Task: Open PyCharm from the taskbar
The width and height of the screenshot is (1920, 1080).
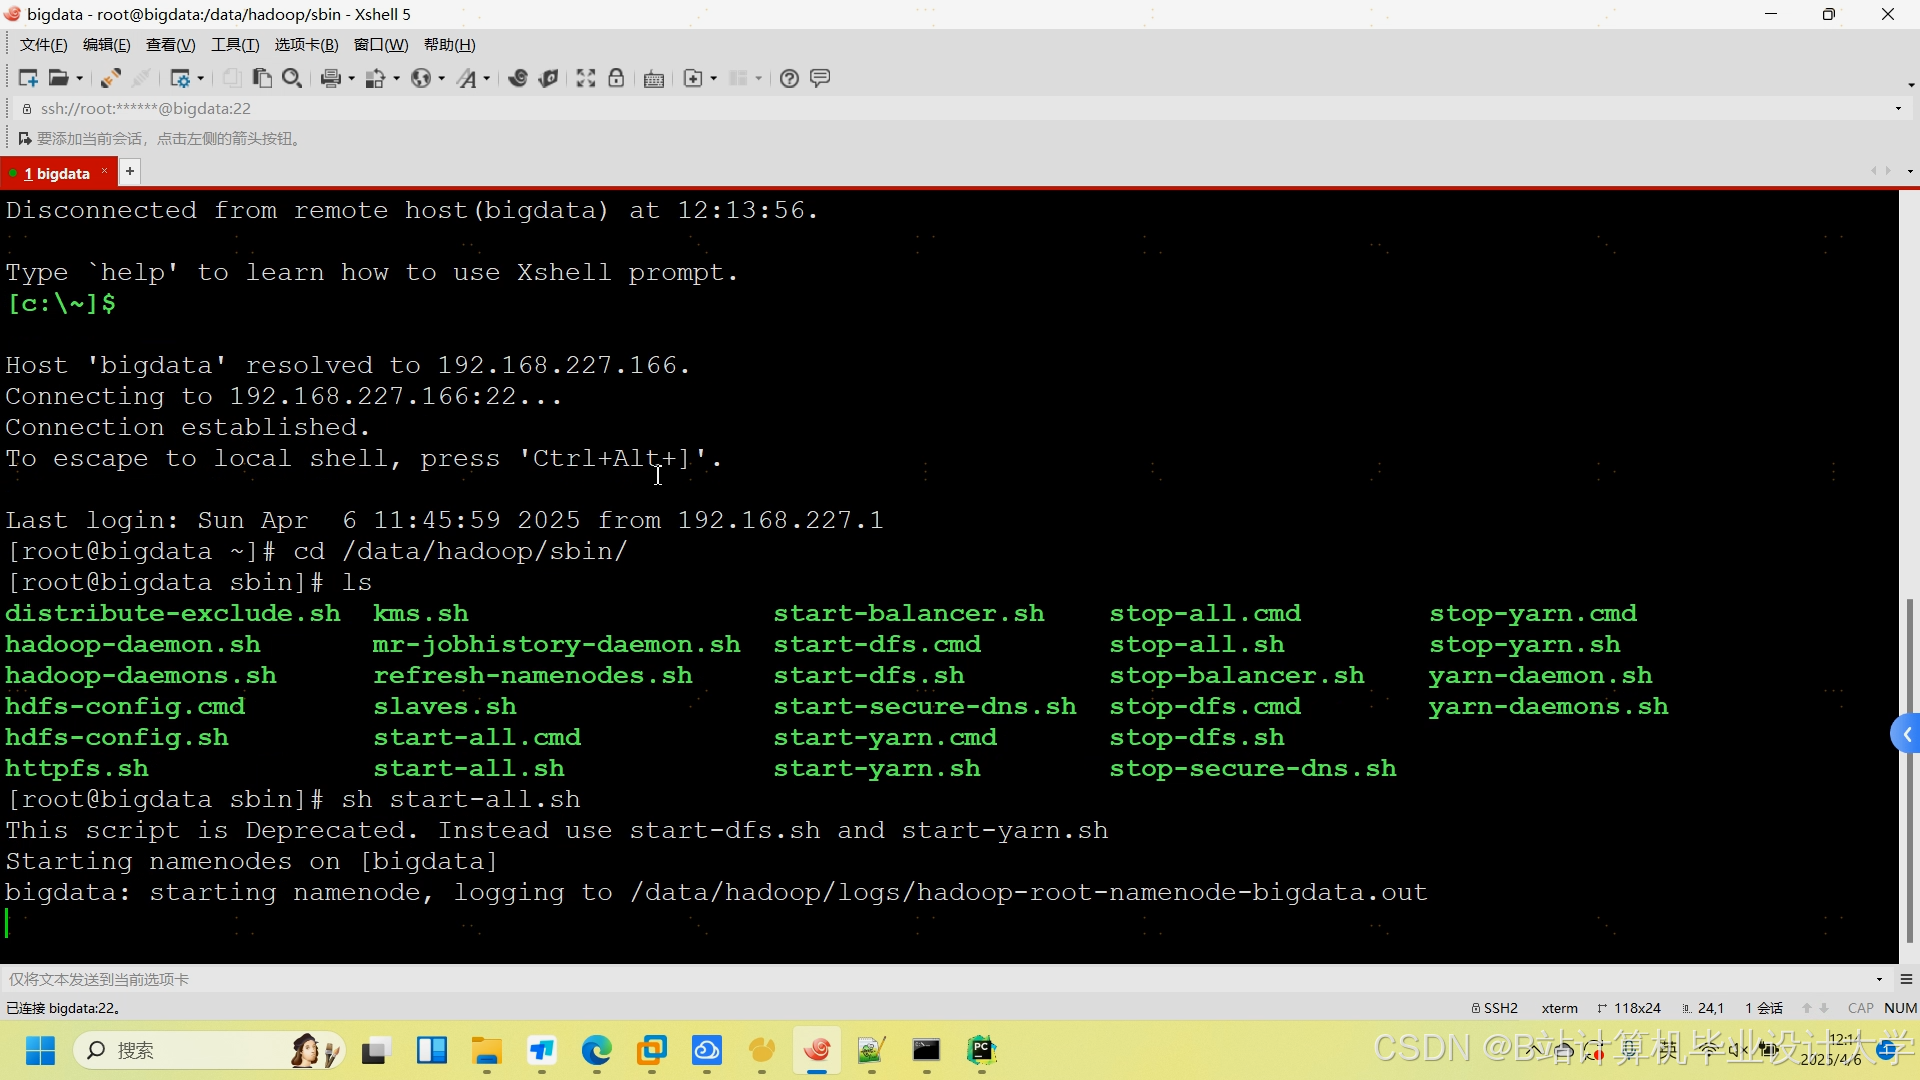Action: click(x=983, y=1051)
